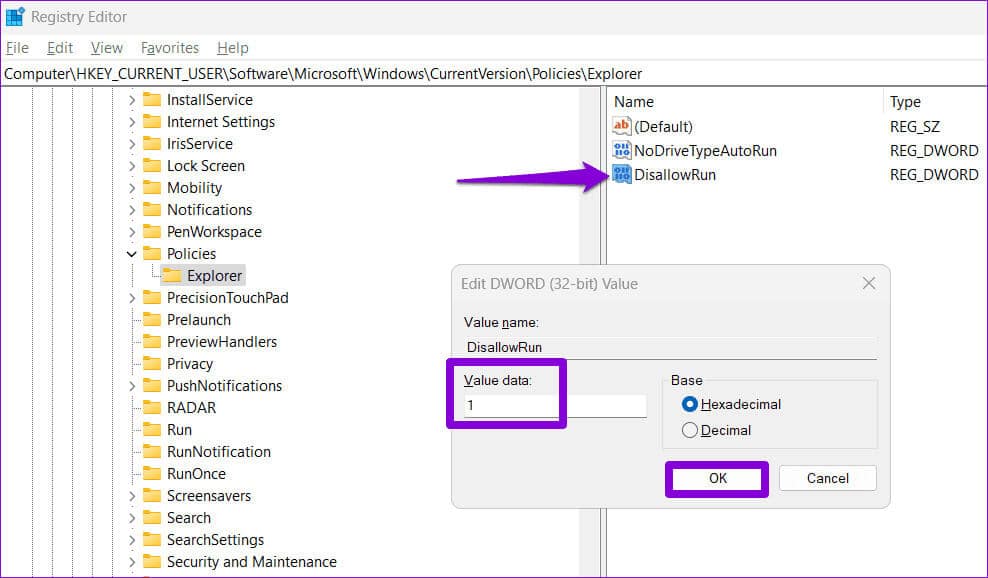Open the Help menu

tap(233, 48)
